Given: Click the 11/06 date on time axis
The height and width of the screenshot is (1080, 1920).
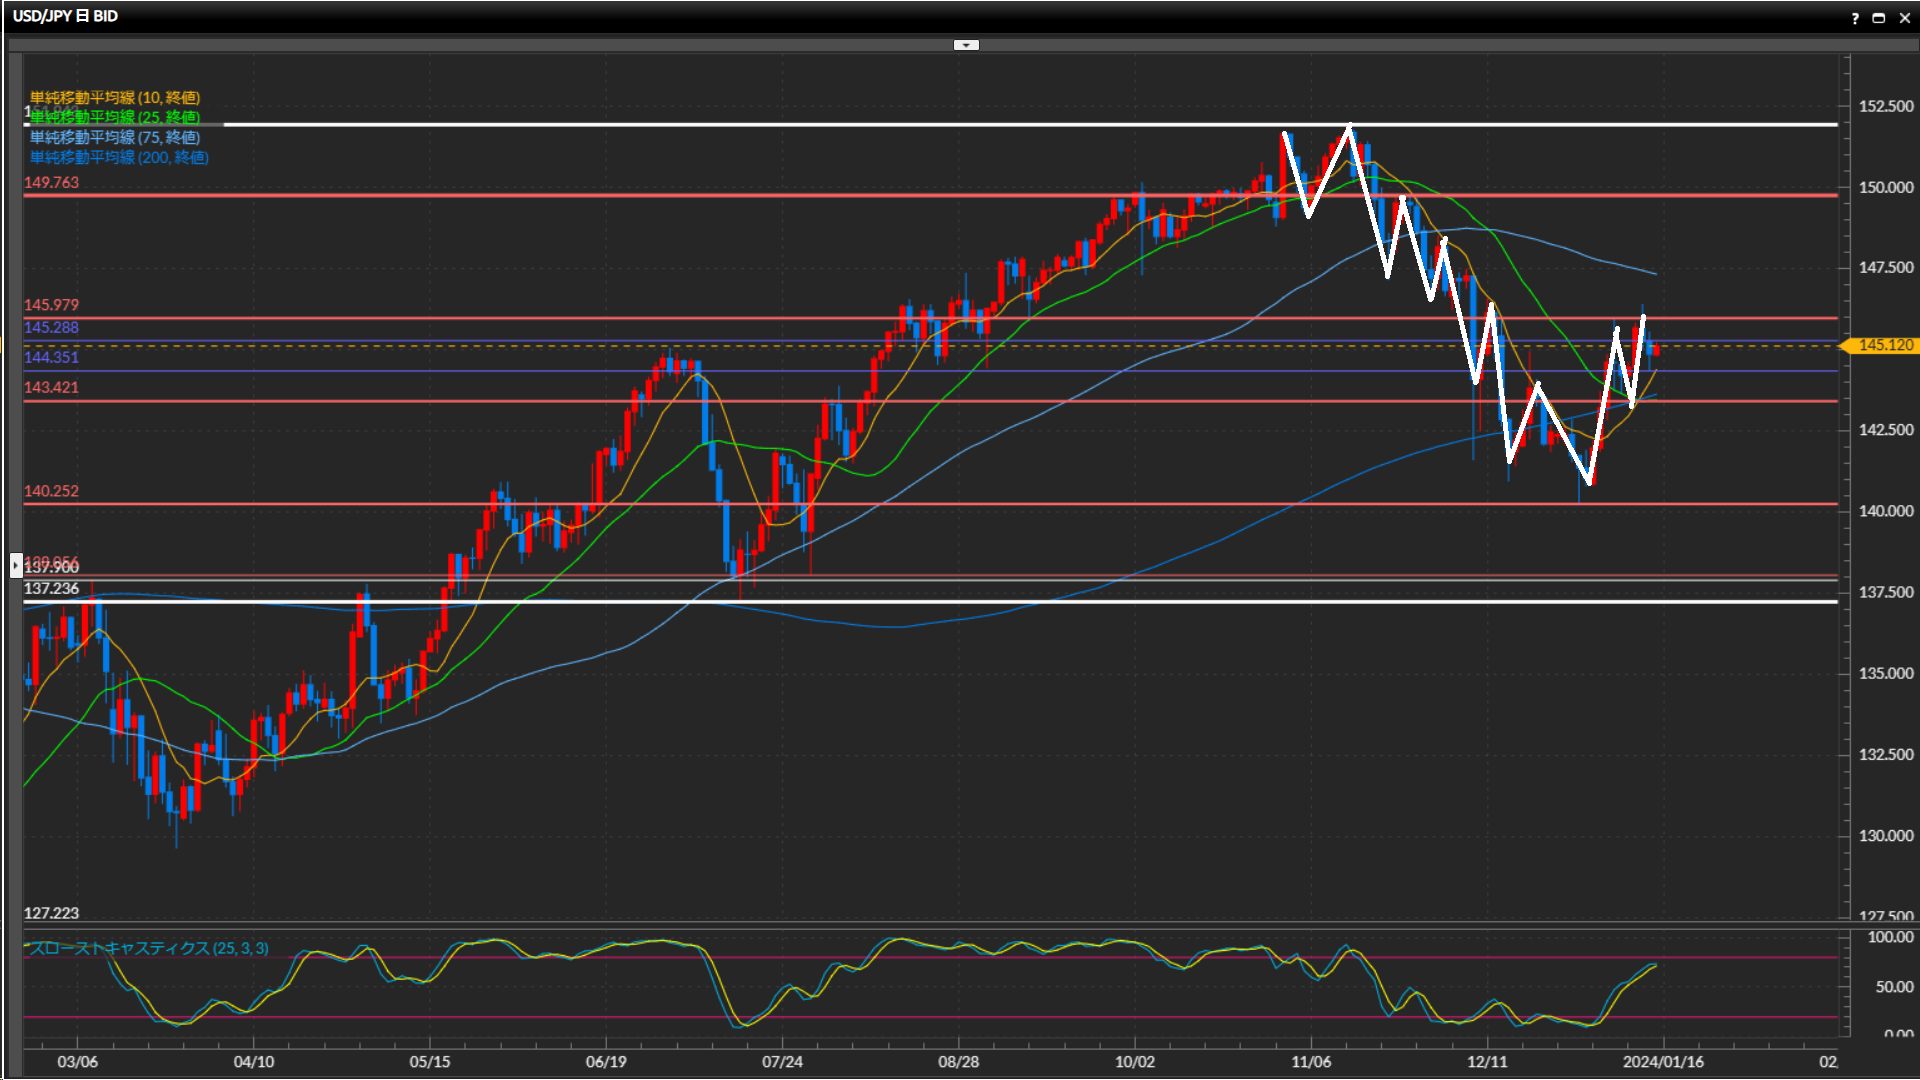Looking at the screenshot, I should click(x=1310, y=1061).
